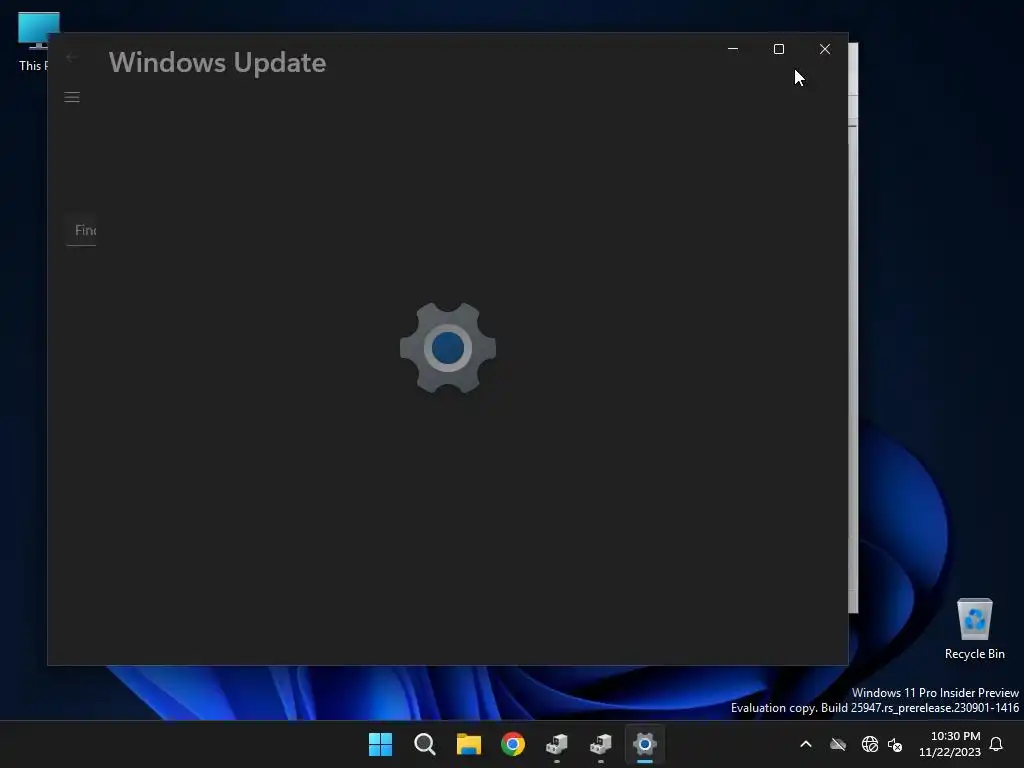Open taskbar Search

point(424,744)
